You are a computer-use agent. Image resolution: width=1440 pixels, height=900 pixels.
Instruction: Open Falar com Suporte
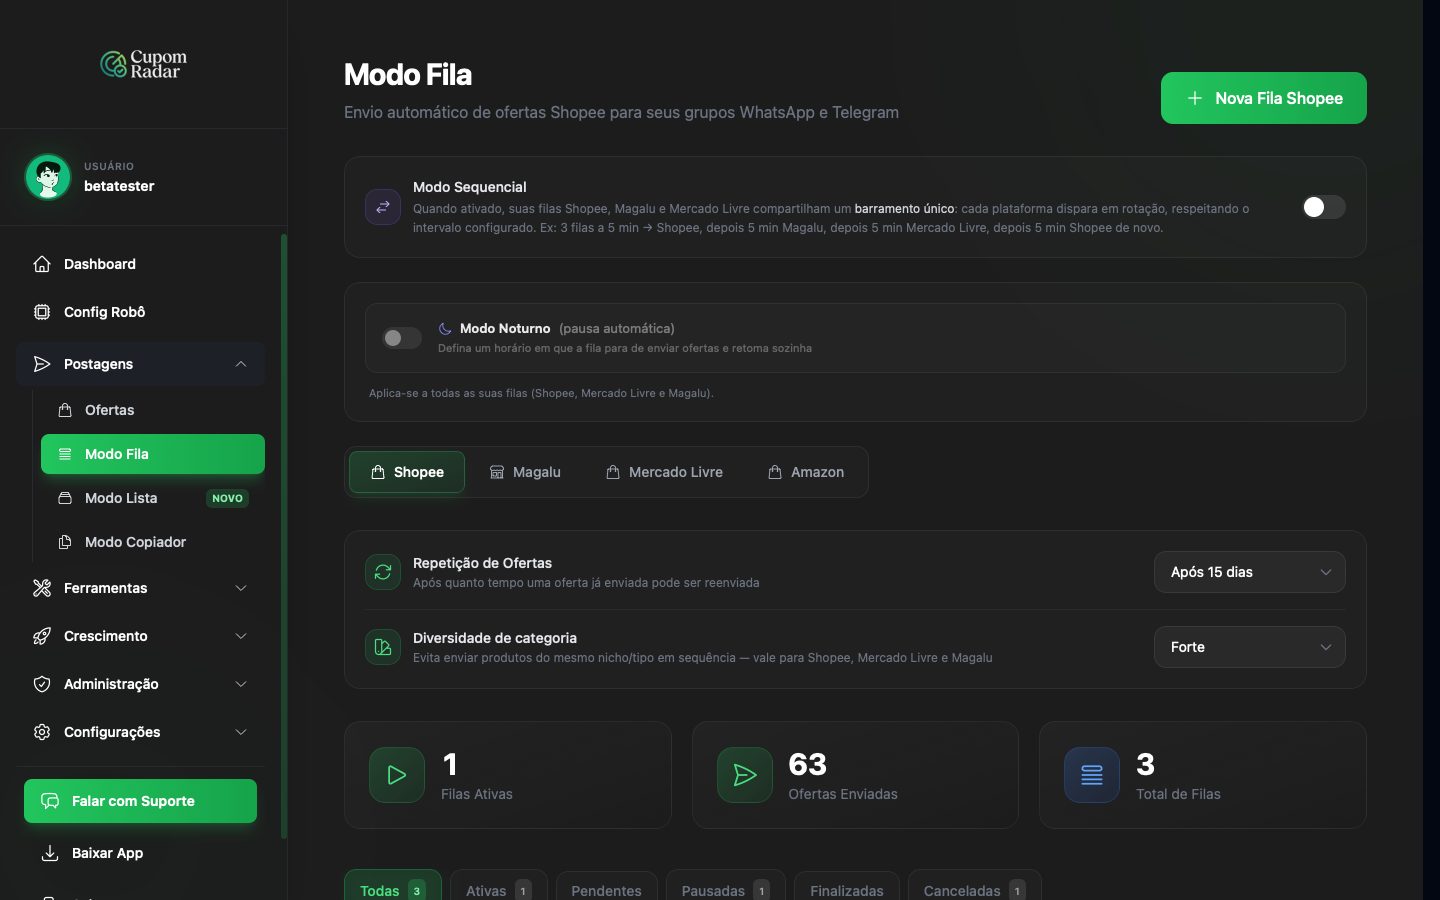140,801
